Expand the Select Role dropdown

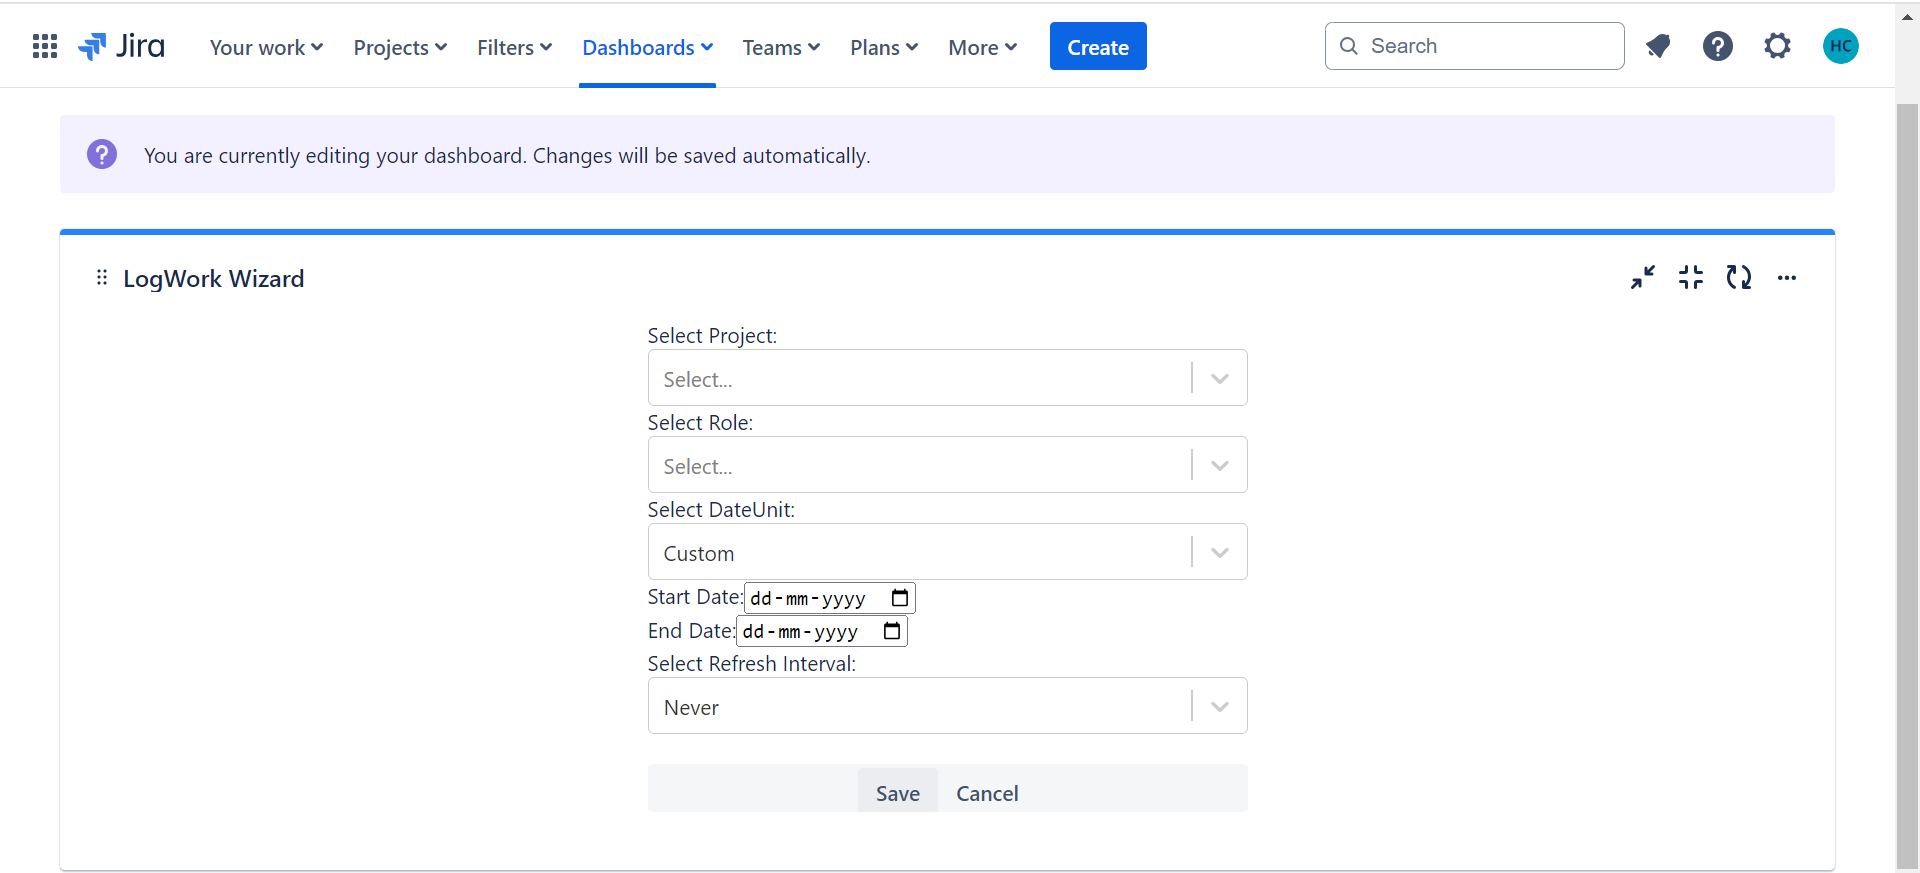[1219, 465]
